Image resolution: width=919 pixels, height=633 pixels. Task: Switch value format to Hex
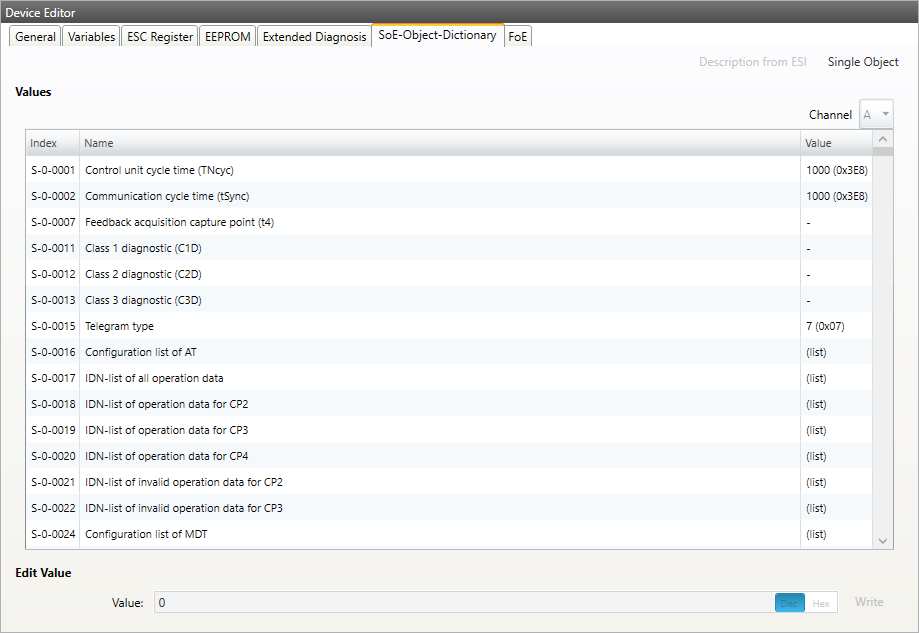click(x=820, y=603)
